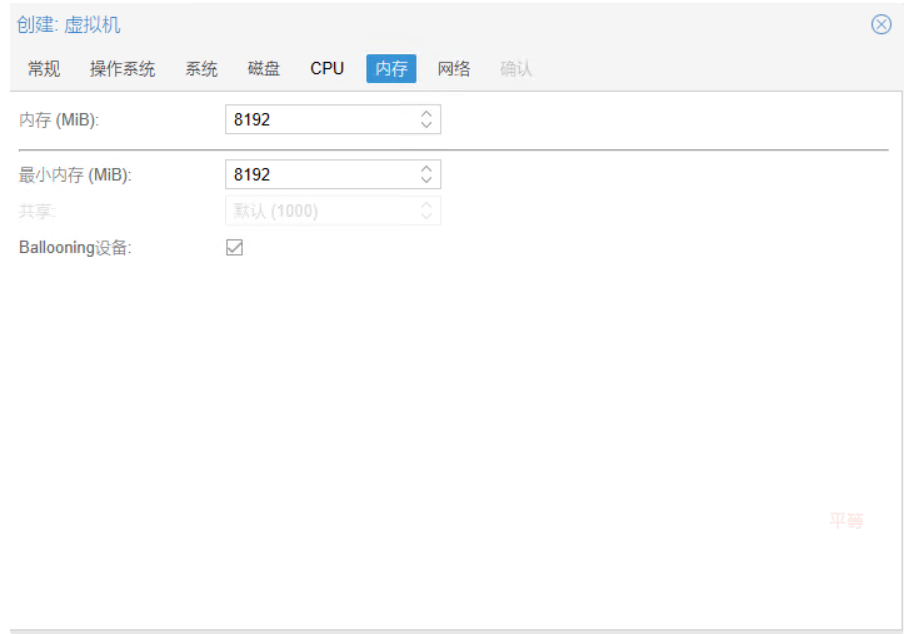Decrease 最小内存 (MiB) with down arrow

click(x=427, y=180)
